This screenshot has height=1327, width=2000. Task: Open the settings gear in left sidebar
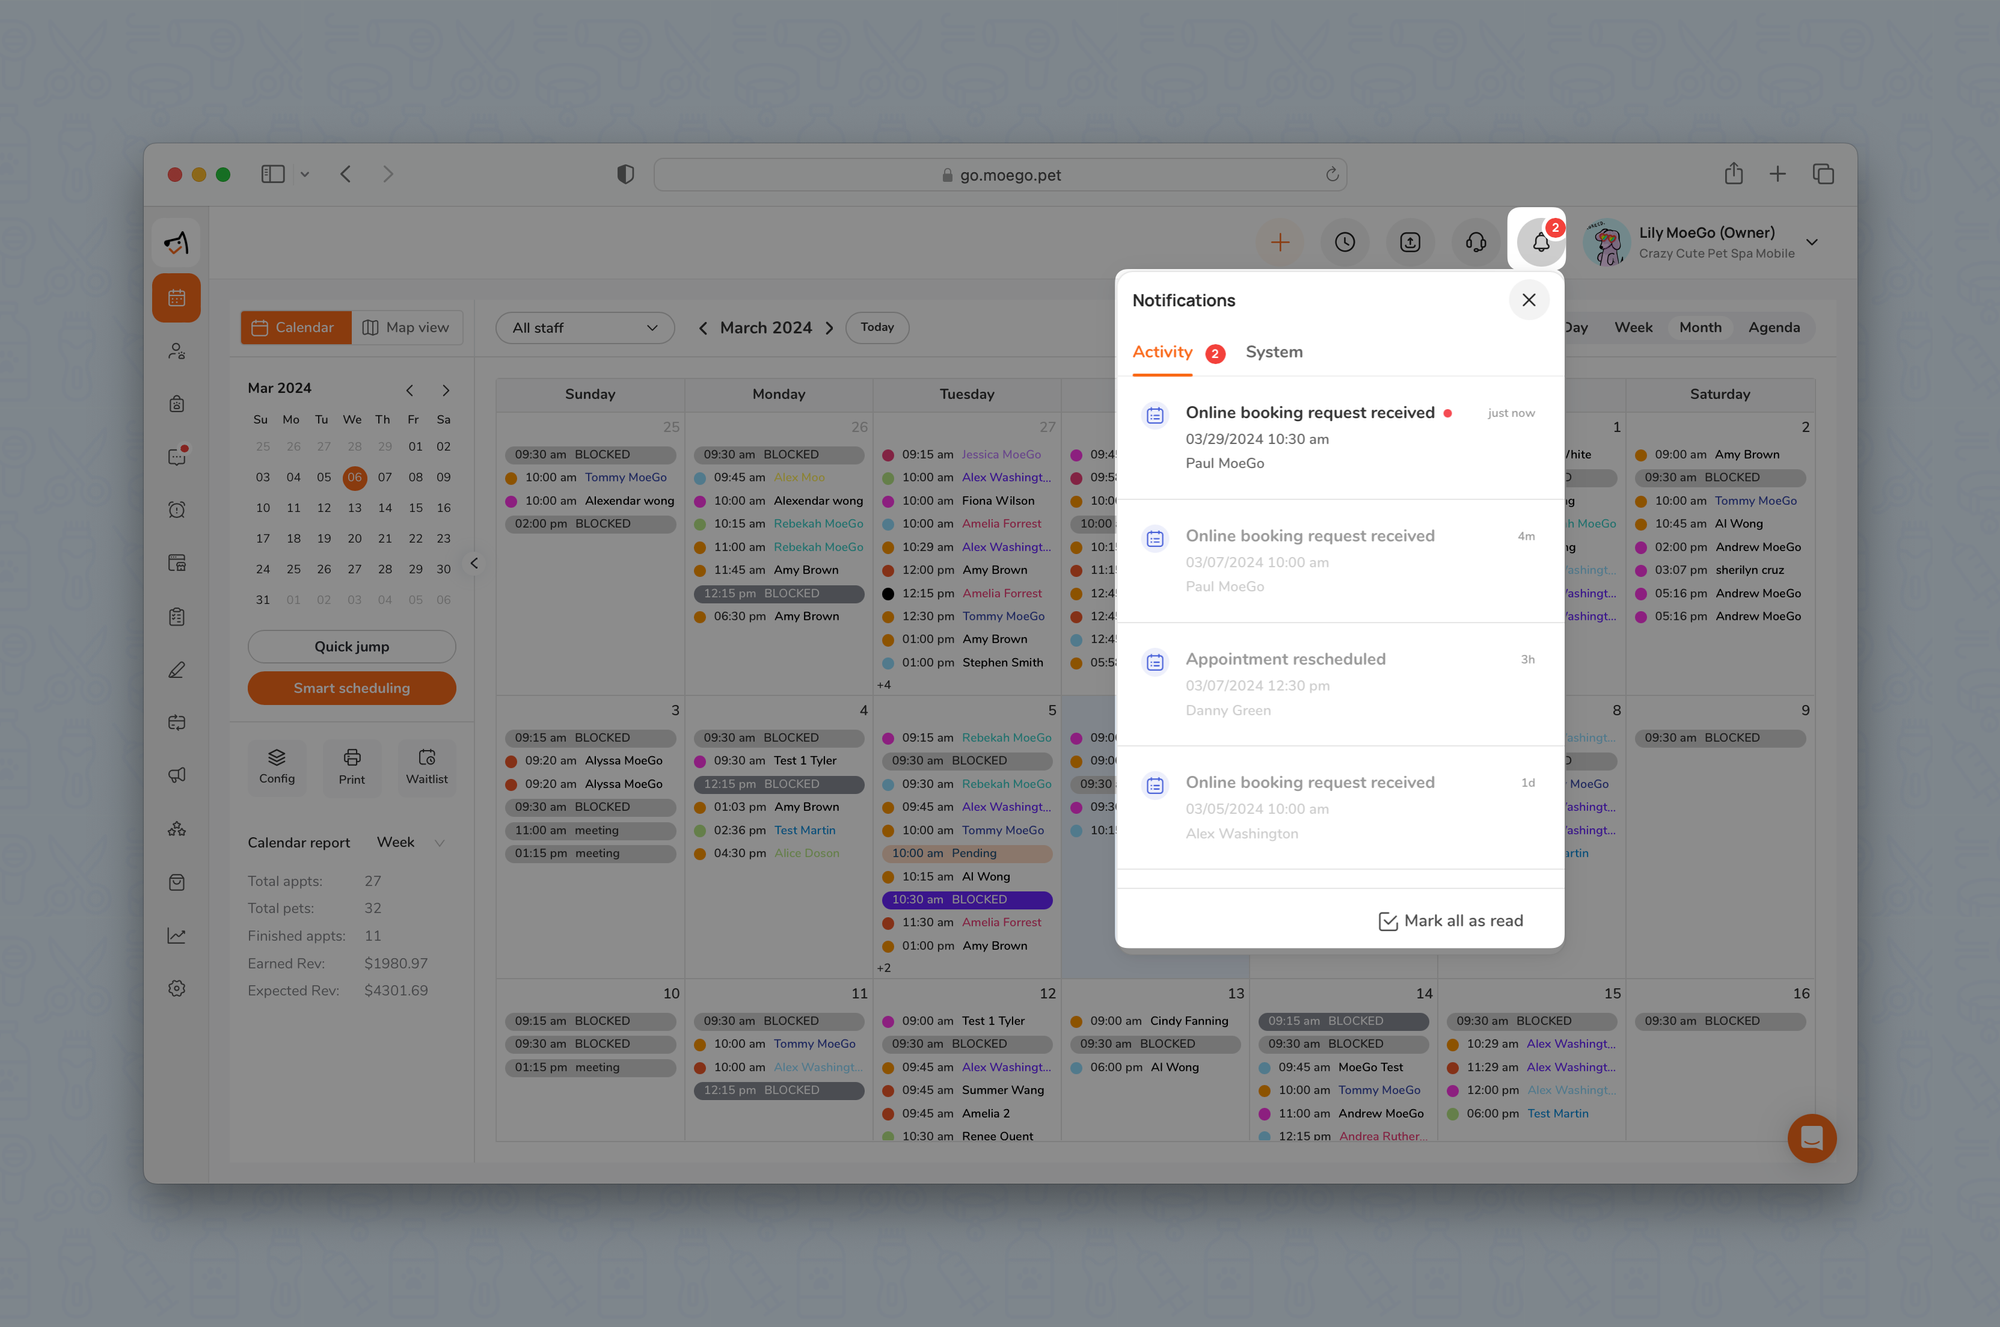pyautogui.click(x=177, y=988)
